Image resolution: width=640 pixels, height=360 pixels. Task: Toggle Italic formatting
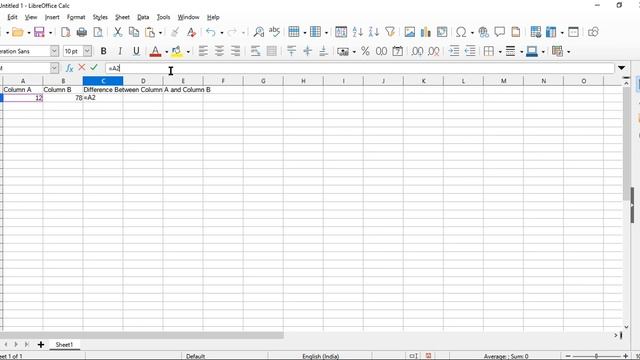(120, 51)
